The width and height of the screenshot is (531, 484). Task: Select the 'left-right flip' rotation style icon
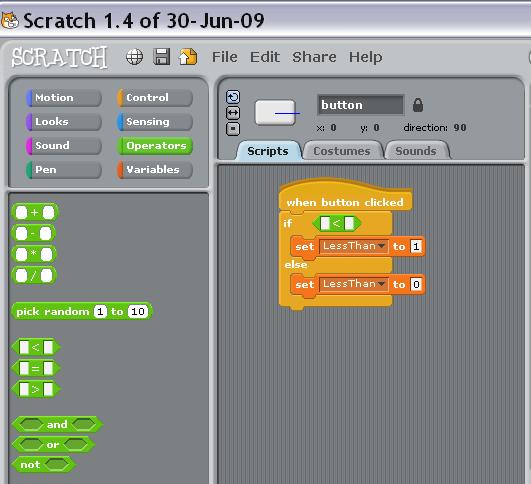[x=233, y=113]
